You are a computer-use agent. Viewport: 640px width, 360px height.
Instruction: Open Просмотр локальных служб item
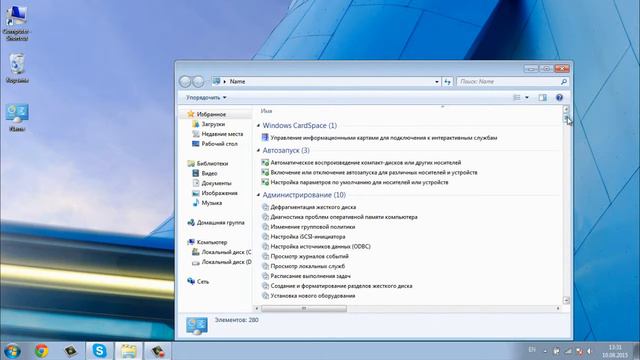pos(303,266)
